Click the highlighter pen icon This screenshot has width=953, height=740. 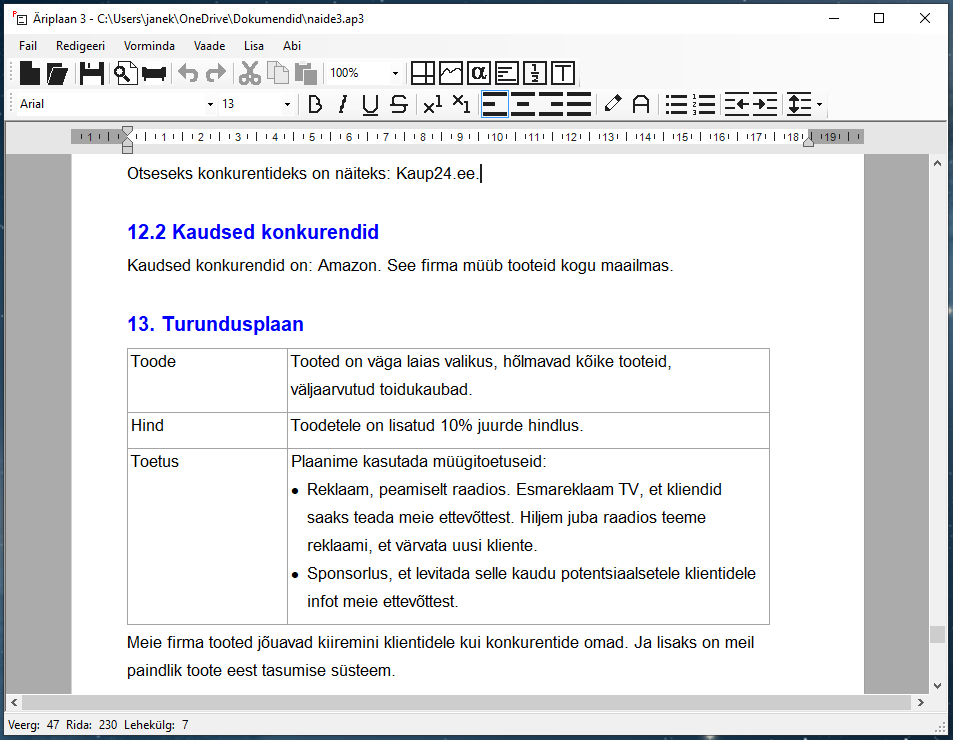click(x=613, y=104)
